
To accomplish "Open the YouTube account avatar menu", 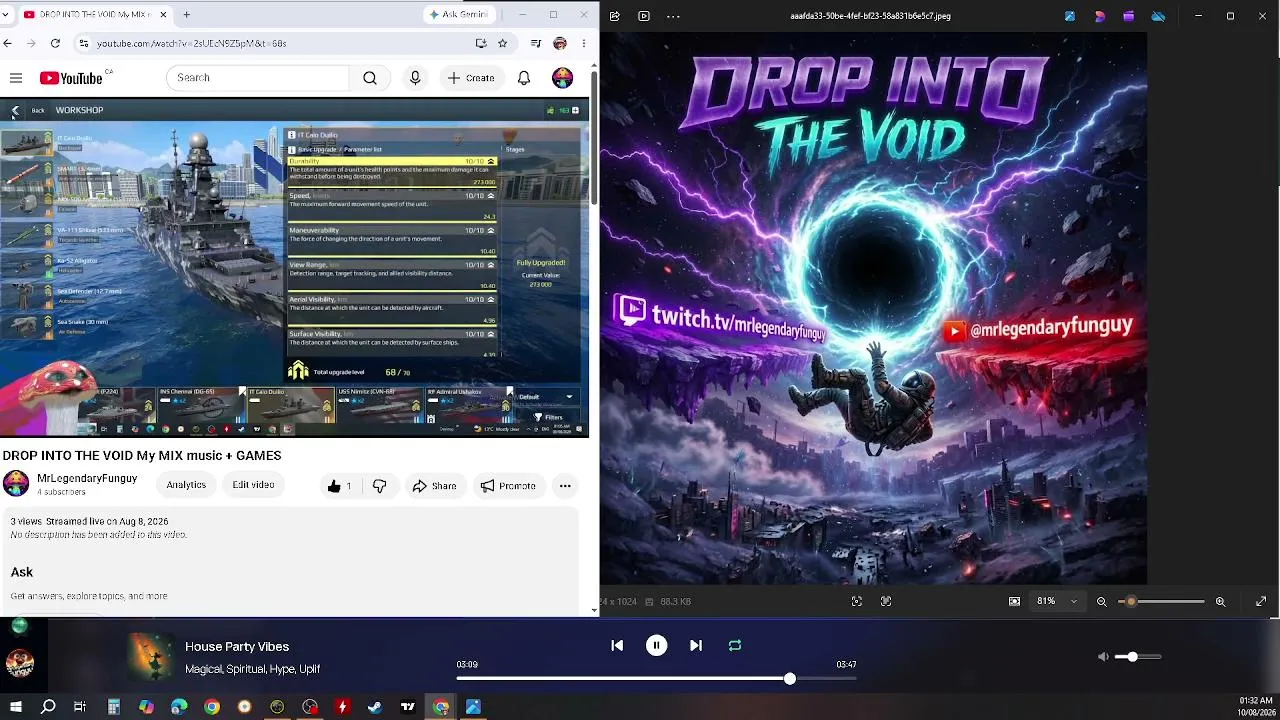I will coord(563,78).
